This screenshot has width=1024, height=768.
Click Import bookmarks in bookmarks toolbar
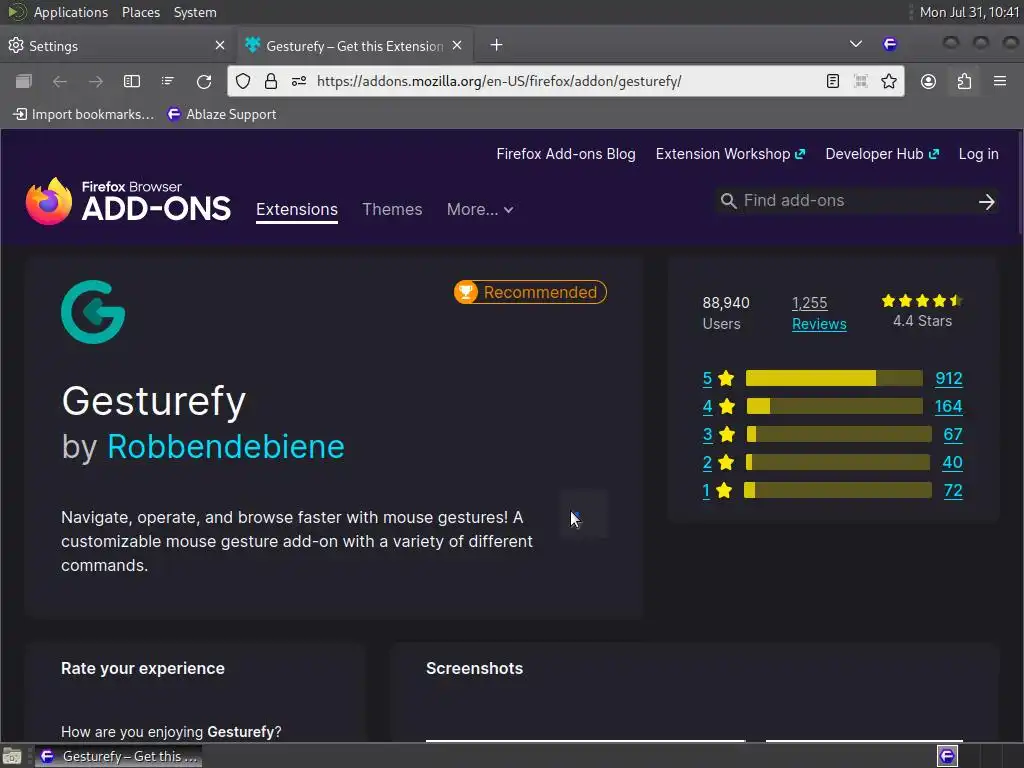point(84,114)
